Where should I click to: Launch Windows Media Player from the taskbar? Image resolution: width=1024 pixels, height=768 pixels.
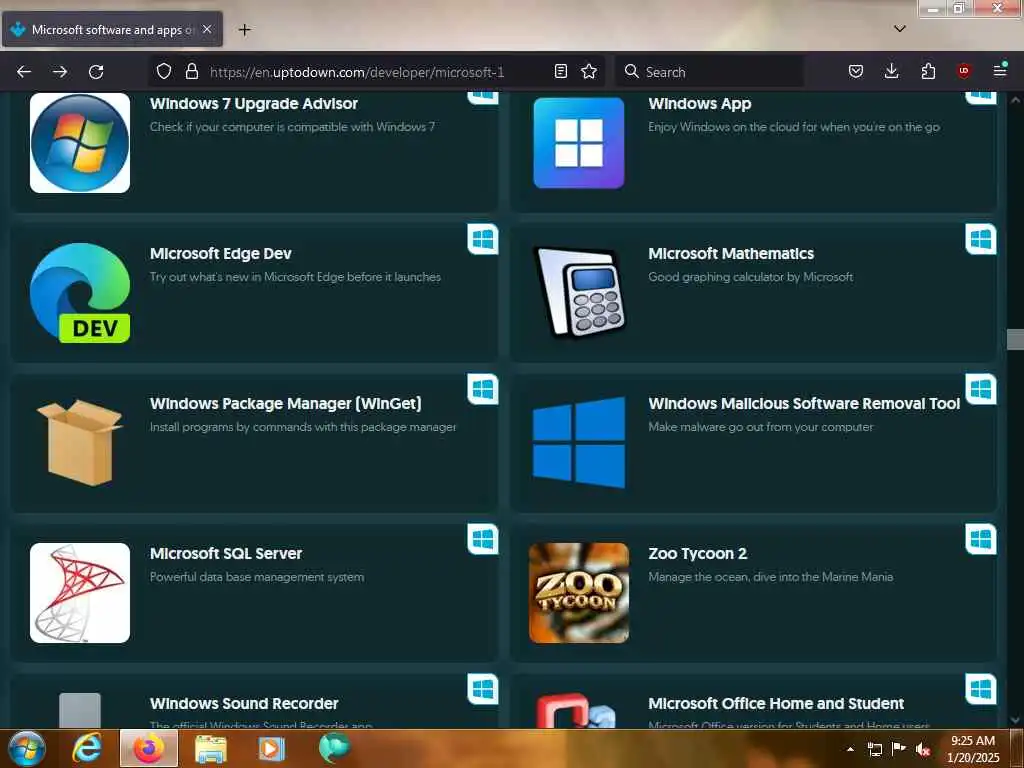tap(271, 748)
